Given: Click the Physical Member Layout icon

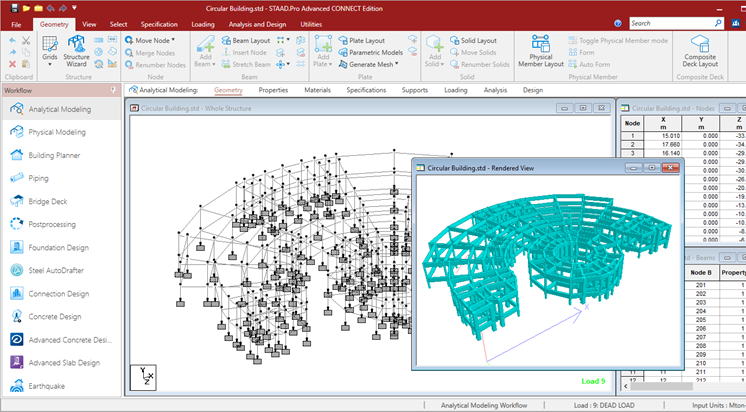Looking at the screenshot, I should [541, 50].
